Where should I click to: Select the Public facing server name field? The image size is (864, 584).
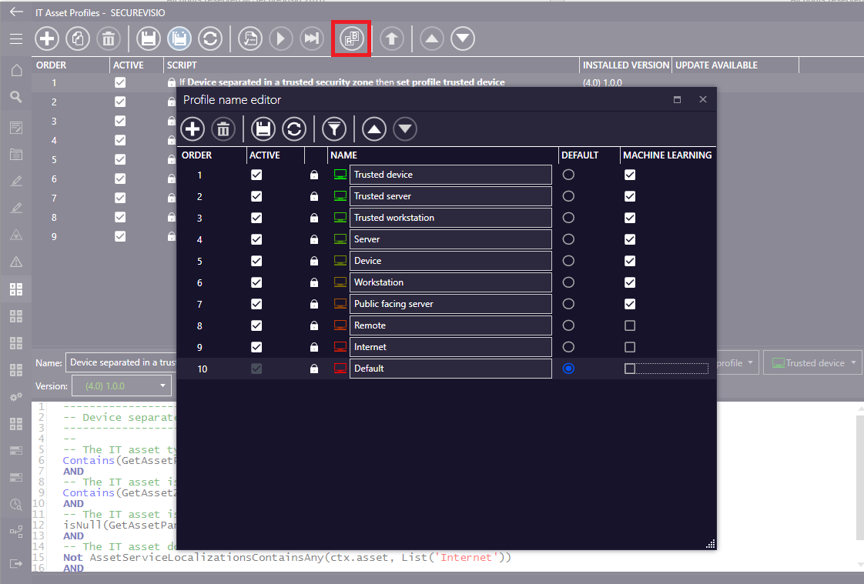click(x=450, y=304)
